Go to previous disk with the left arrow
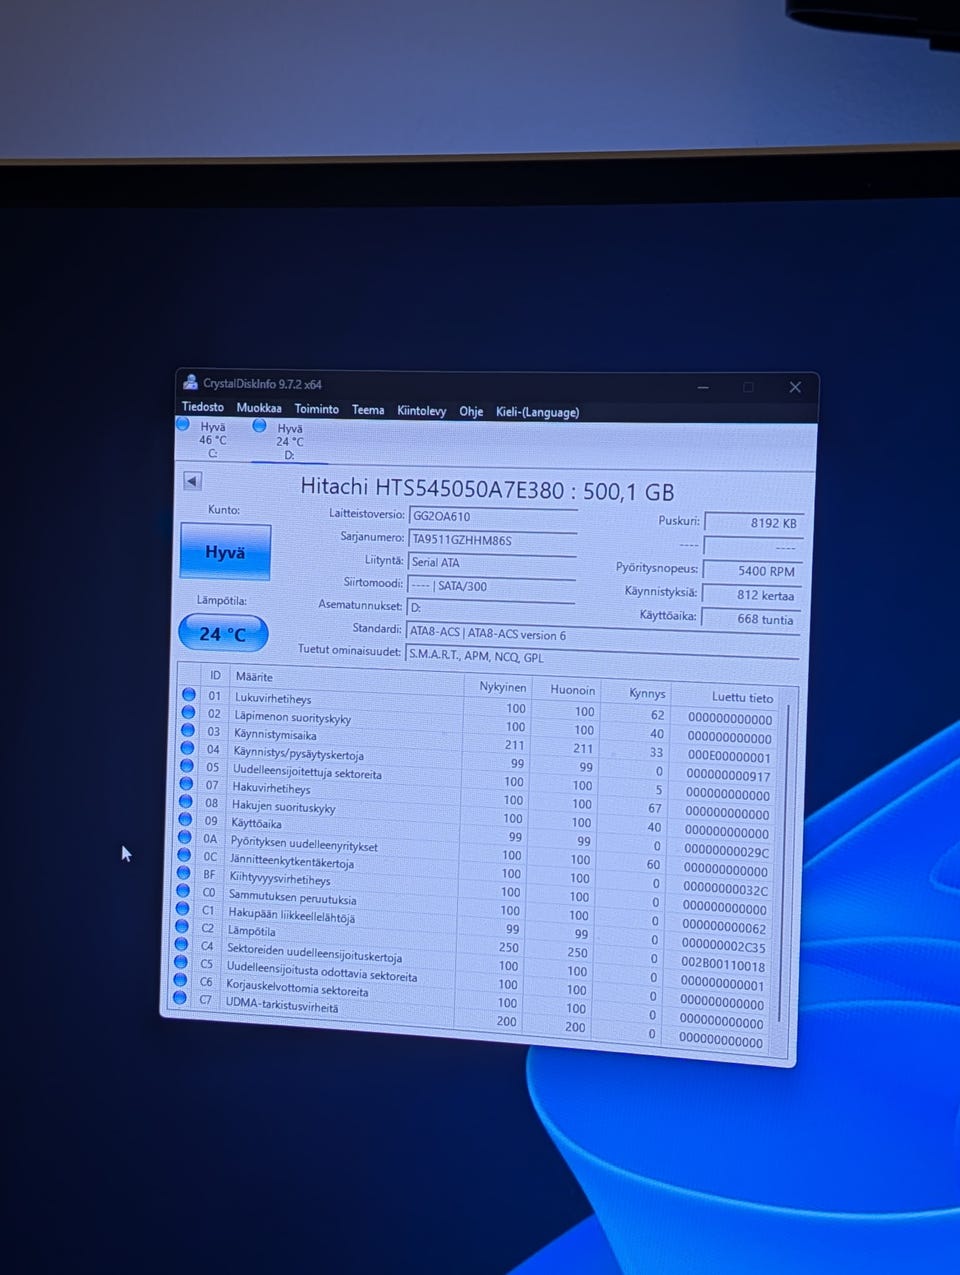Viewport: 960px width, 1275px height. click(193, 481)
